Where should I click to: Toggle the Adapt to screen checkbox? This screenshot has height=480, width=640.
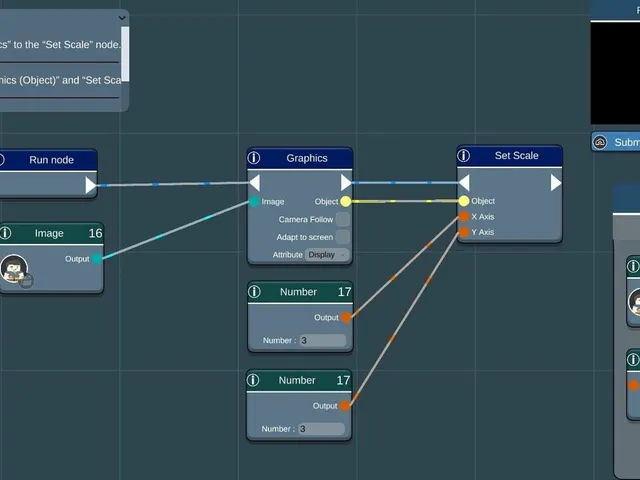click(342, 237)
